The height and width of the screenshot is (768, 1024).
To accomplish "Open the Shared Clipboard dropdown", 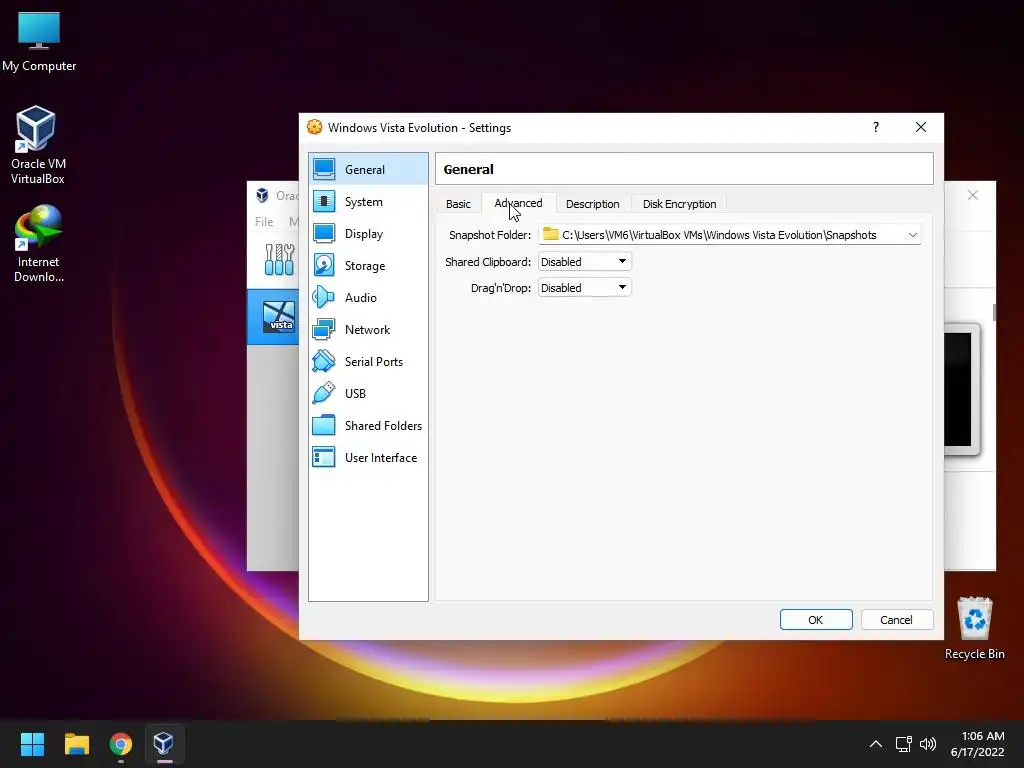I will click(584, 261).
